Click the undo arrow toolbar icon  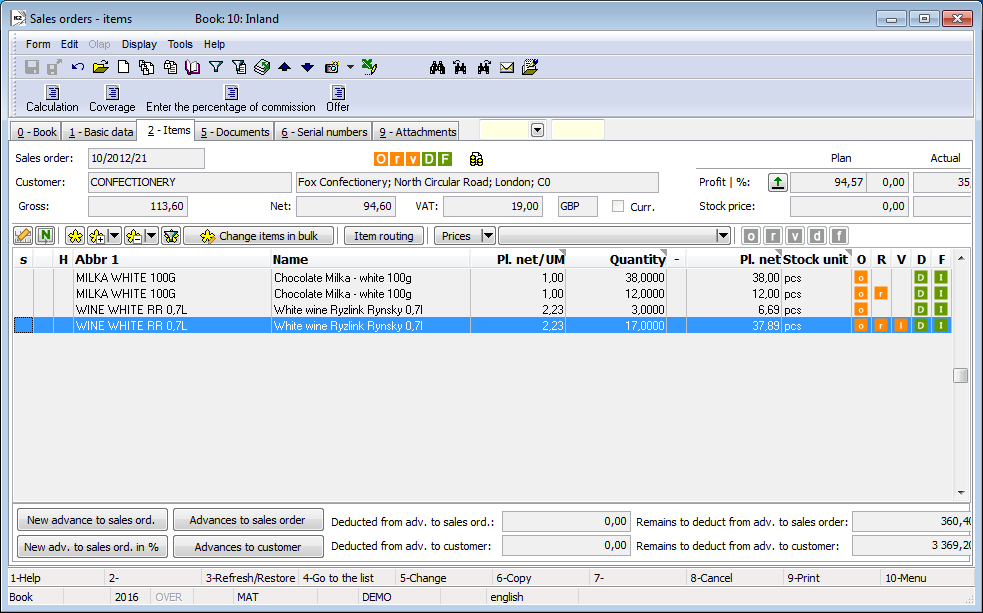pos(78,67)
